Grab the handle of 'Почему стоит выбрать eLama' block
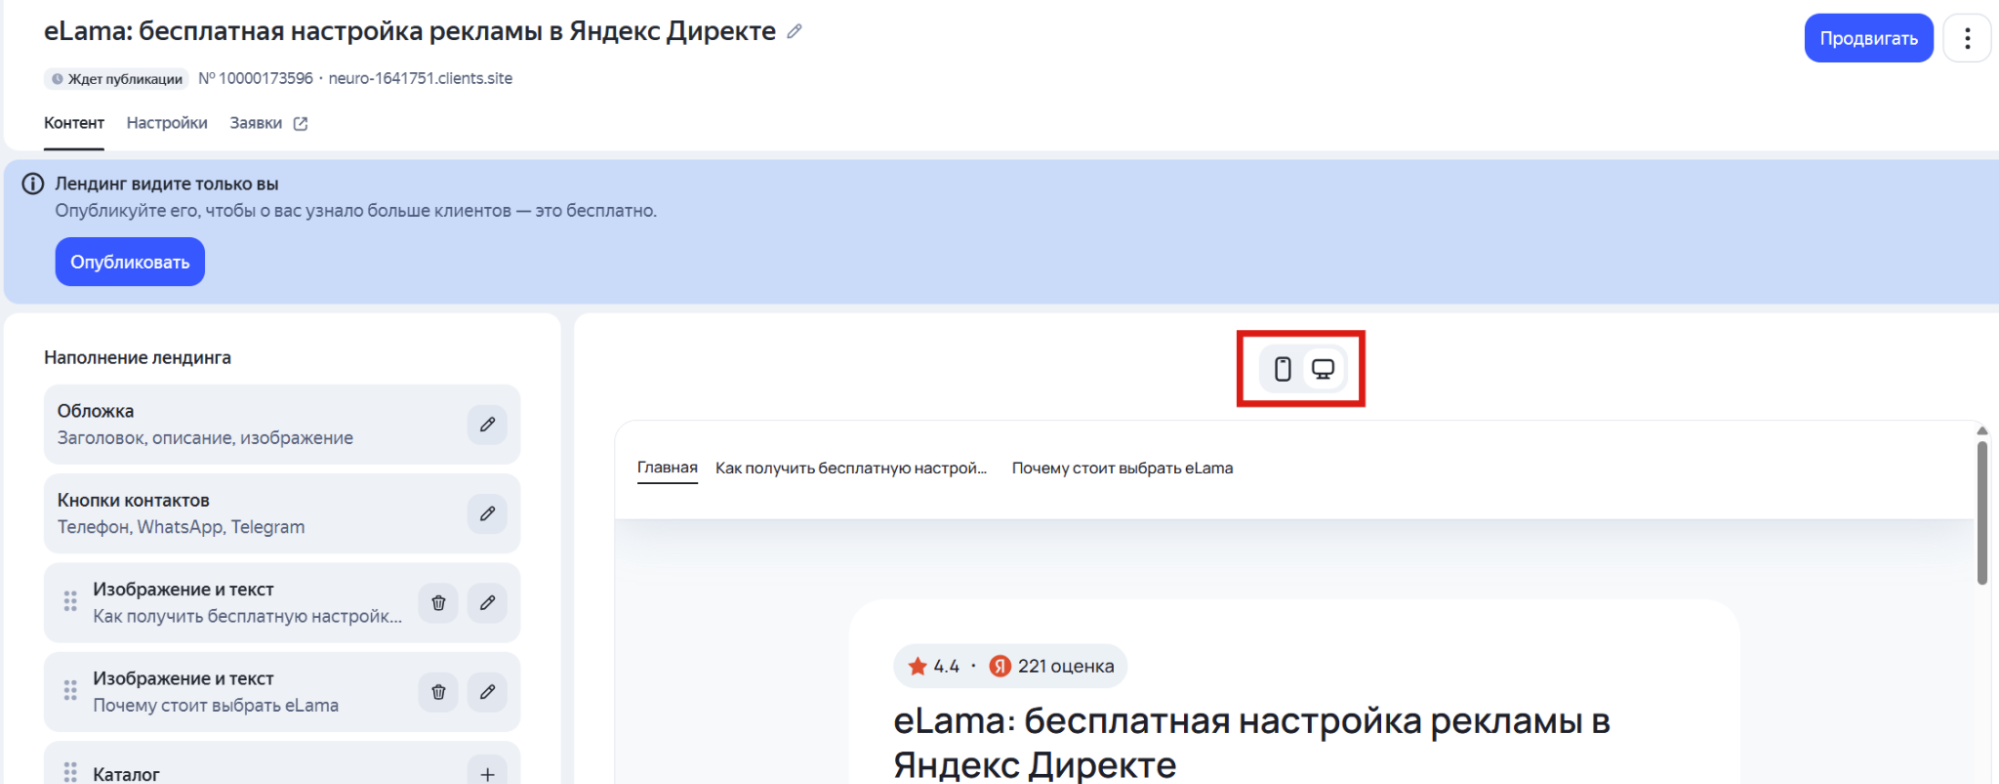 (x=70, y=690)
